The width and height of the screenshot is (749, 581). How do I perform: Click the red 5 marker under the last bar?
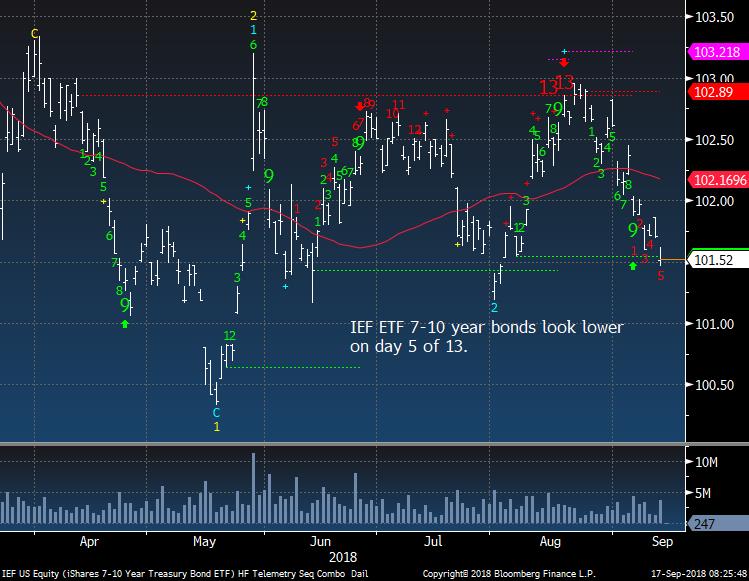661,276
